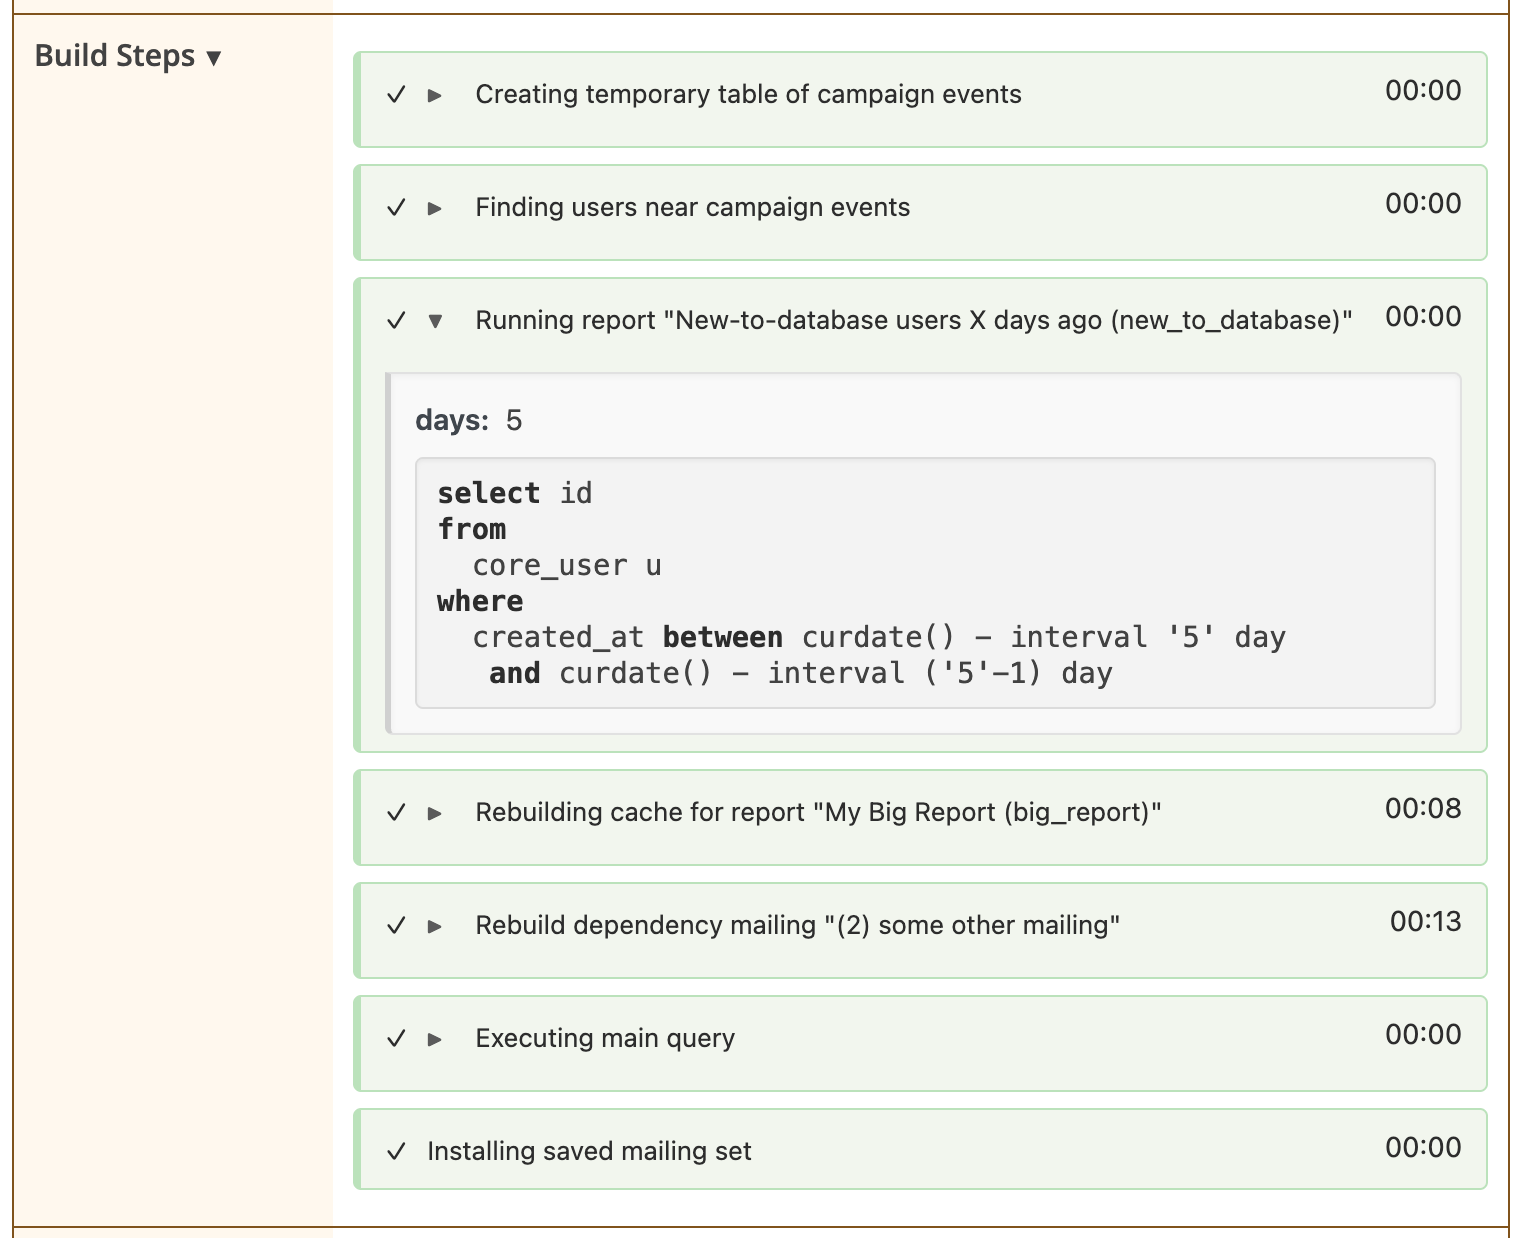1530x1238 pixels.
Task: Collapse the Running report new_to_database step
Action: tap(435, 321)
